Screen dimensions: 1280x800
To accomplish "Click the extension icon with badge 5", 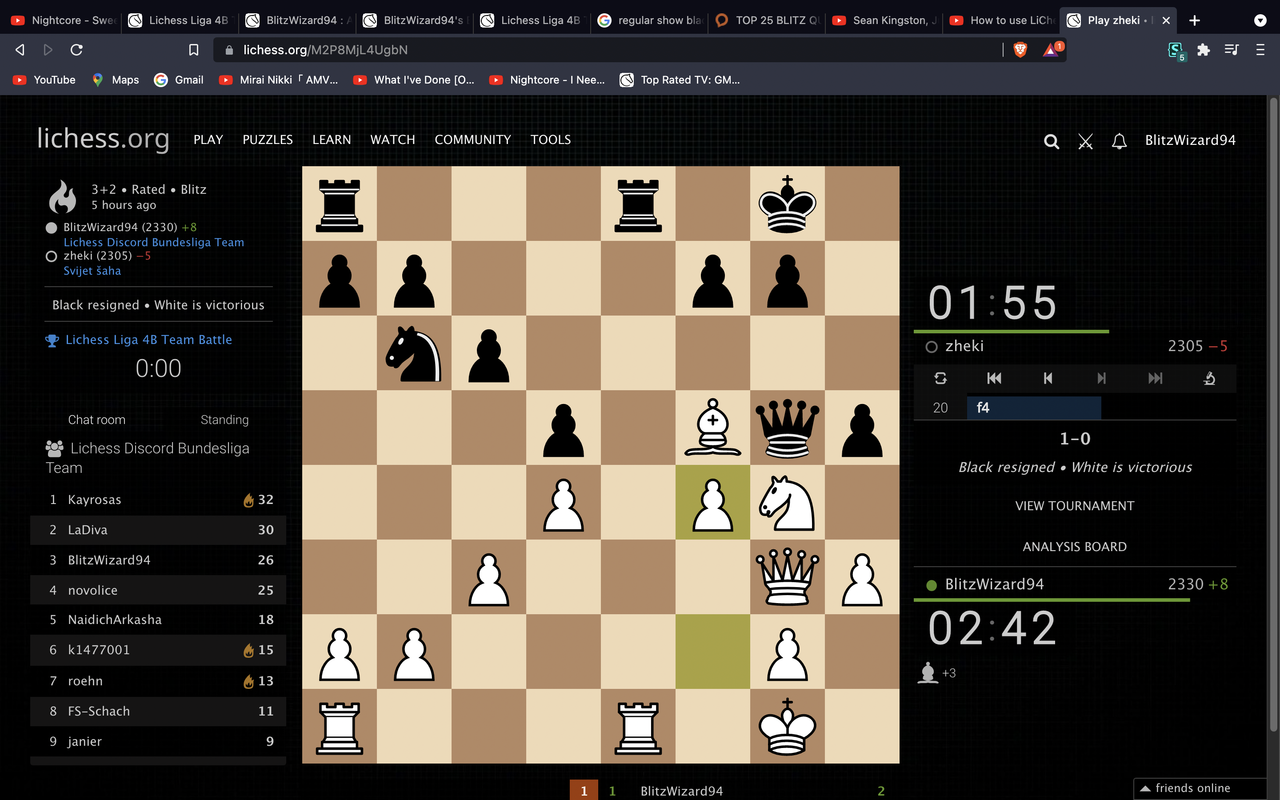I will [x=1177, y=50].
